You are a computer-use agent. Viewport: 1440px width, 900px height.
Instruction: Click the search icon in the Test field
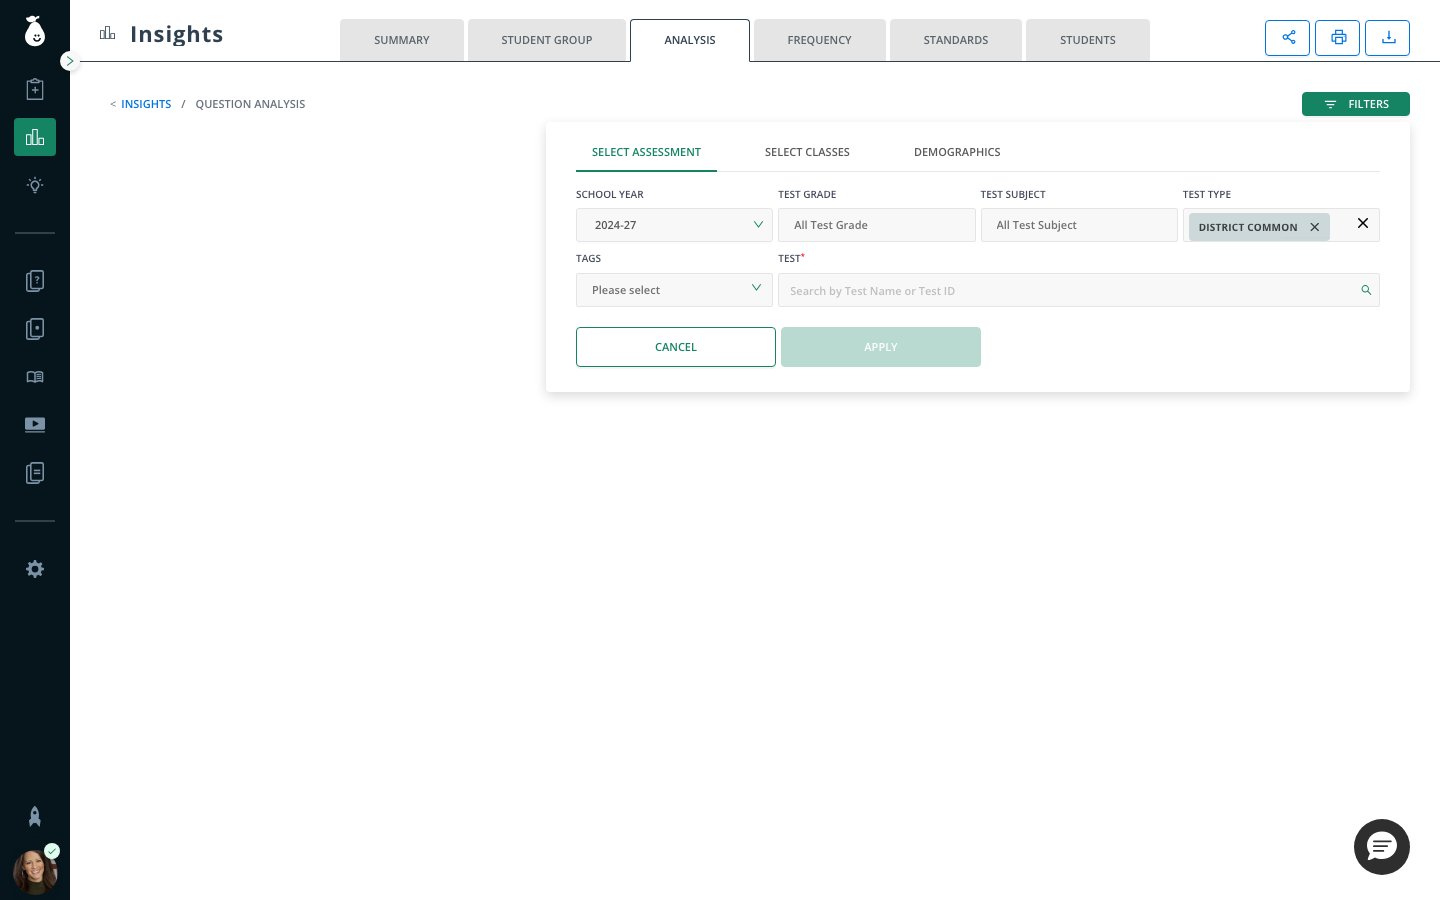(1366, 290)
